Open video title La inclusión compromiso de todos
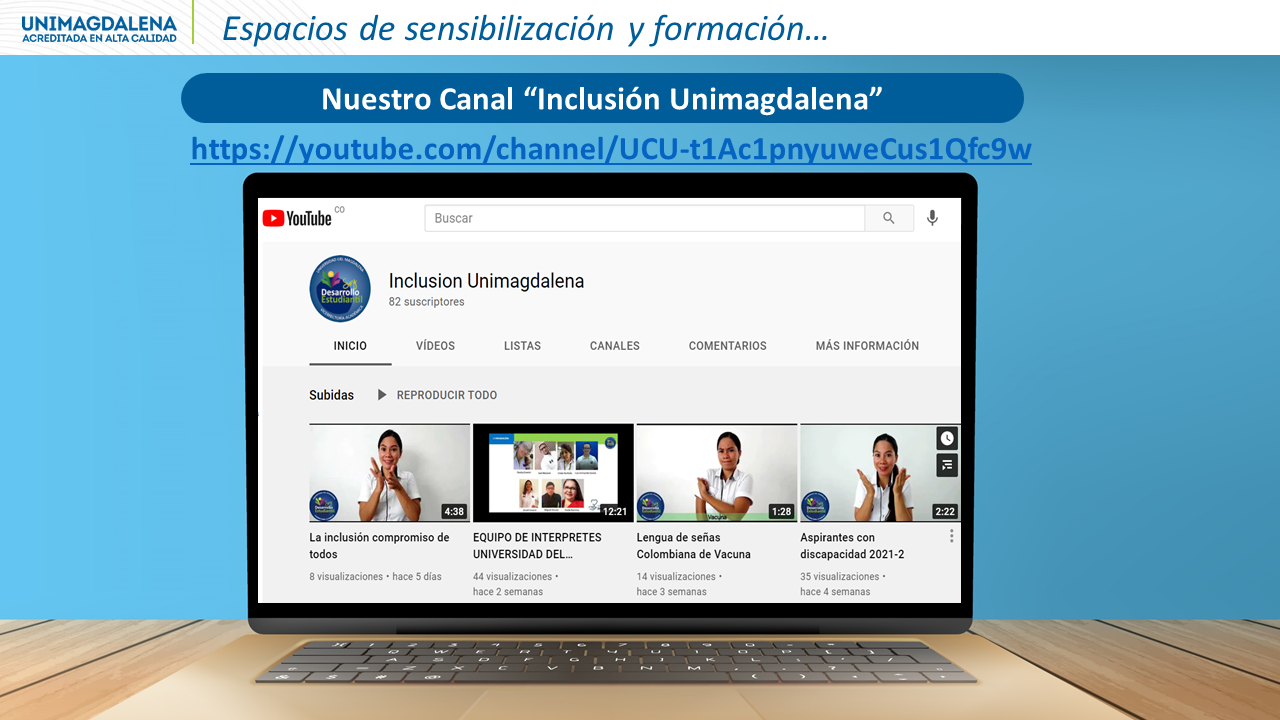The image size is (1280, 720). [x=379, y=546]
